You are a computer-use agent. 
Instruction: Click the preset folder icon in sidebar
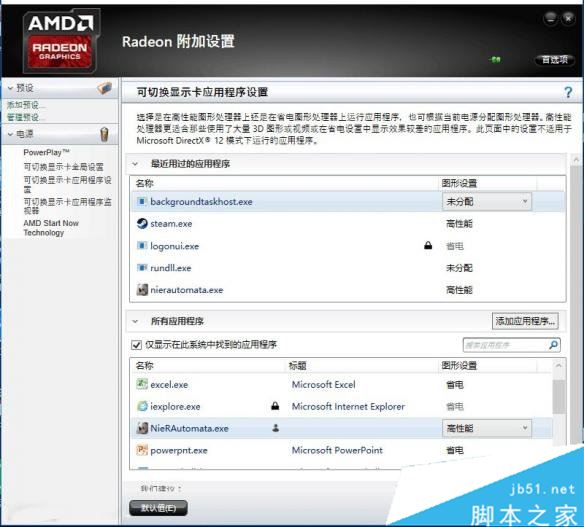pos(104,88)
